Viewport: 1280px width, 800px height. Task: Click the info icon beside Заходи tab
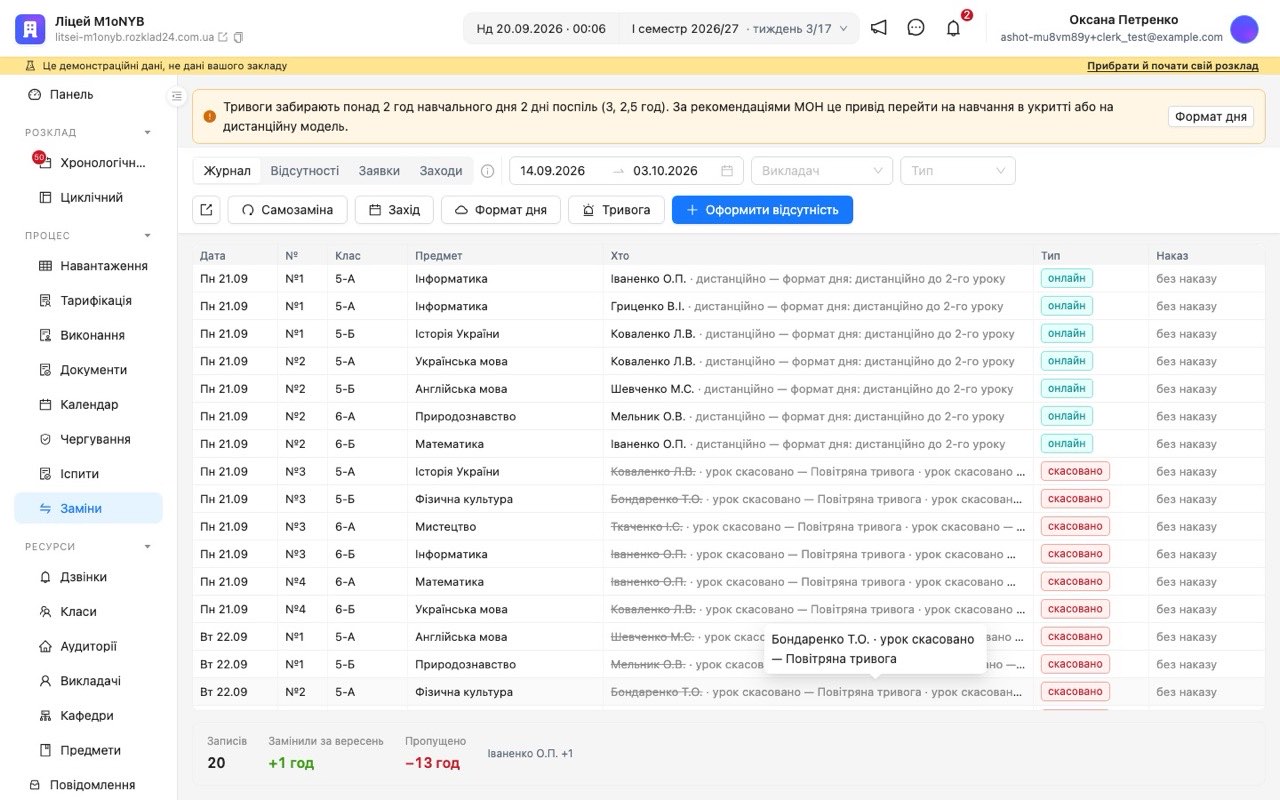488,171
